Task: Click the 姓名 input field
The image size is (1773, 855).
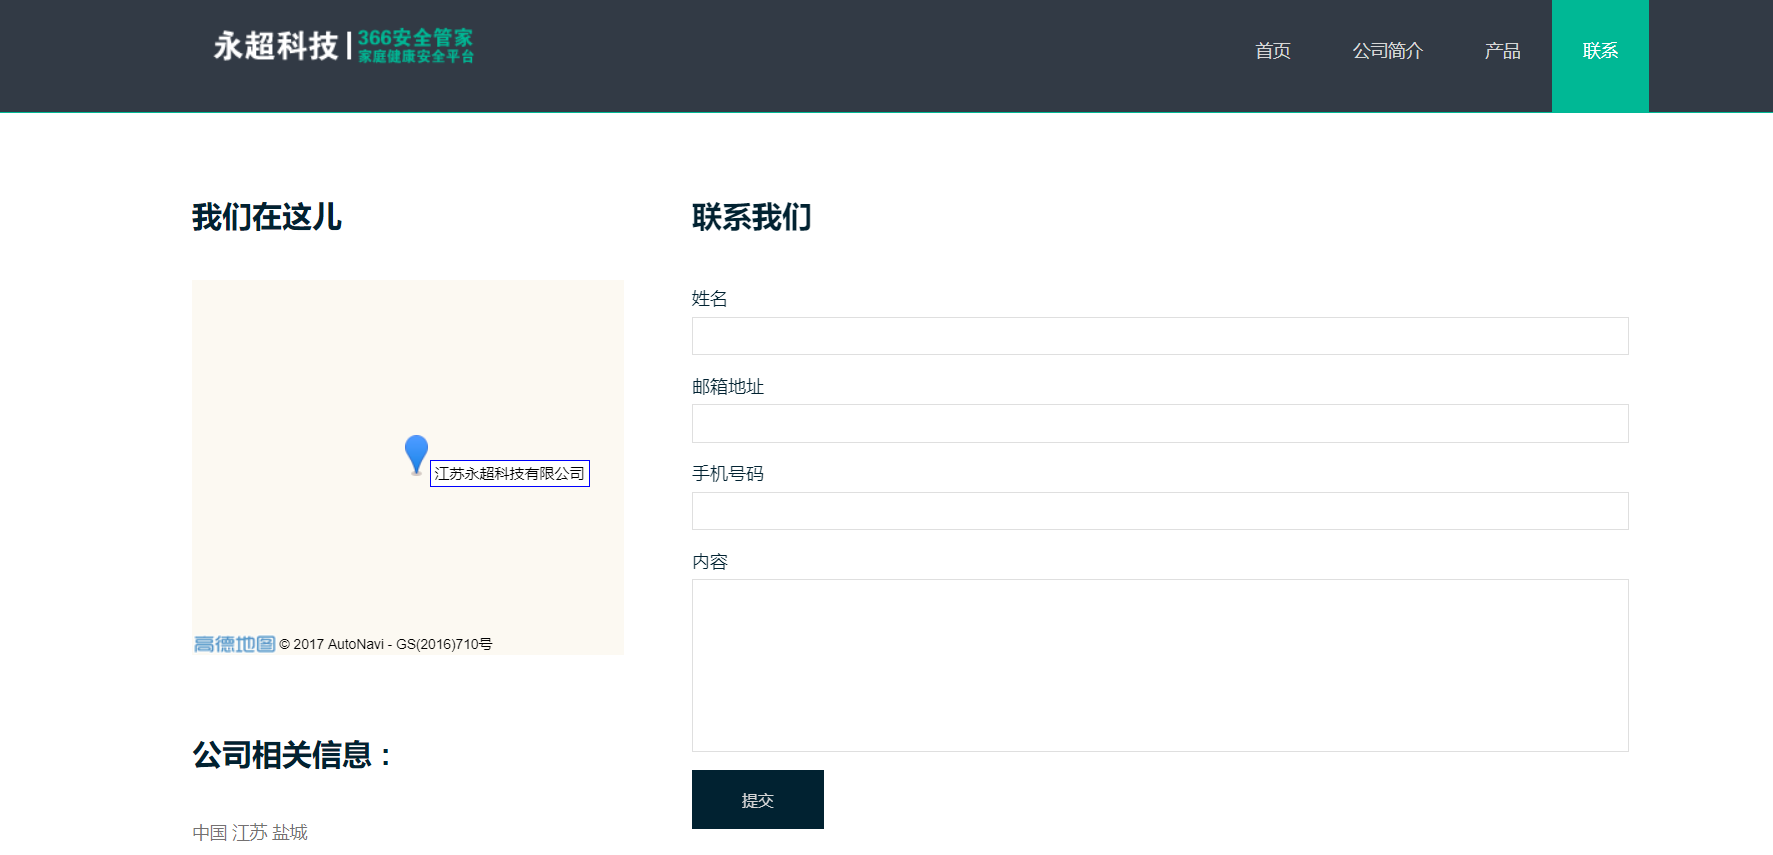Action: (x=1160, y=336)
